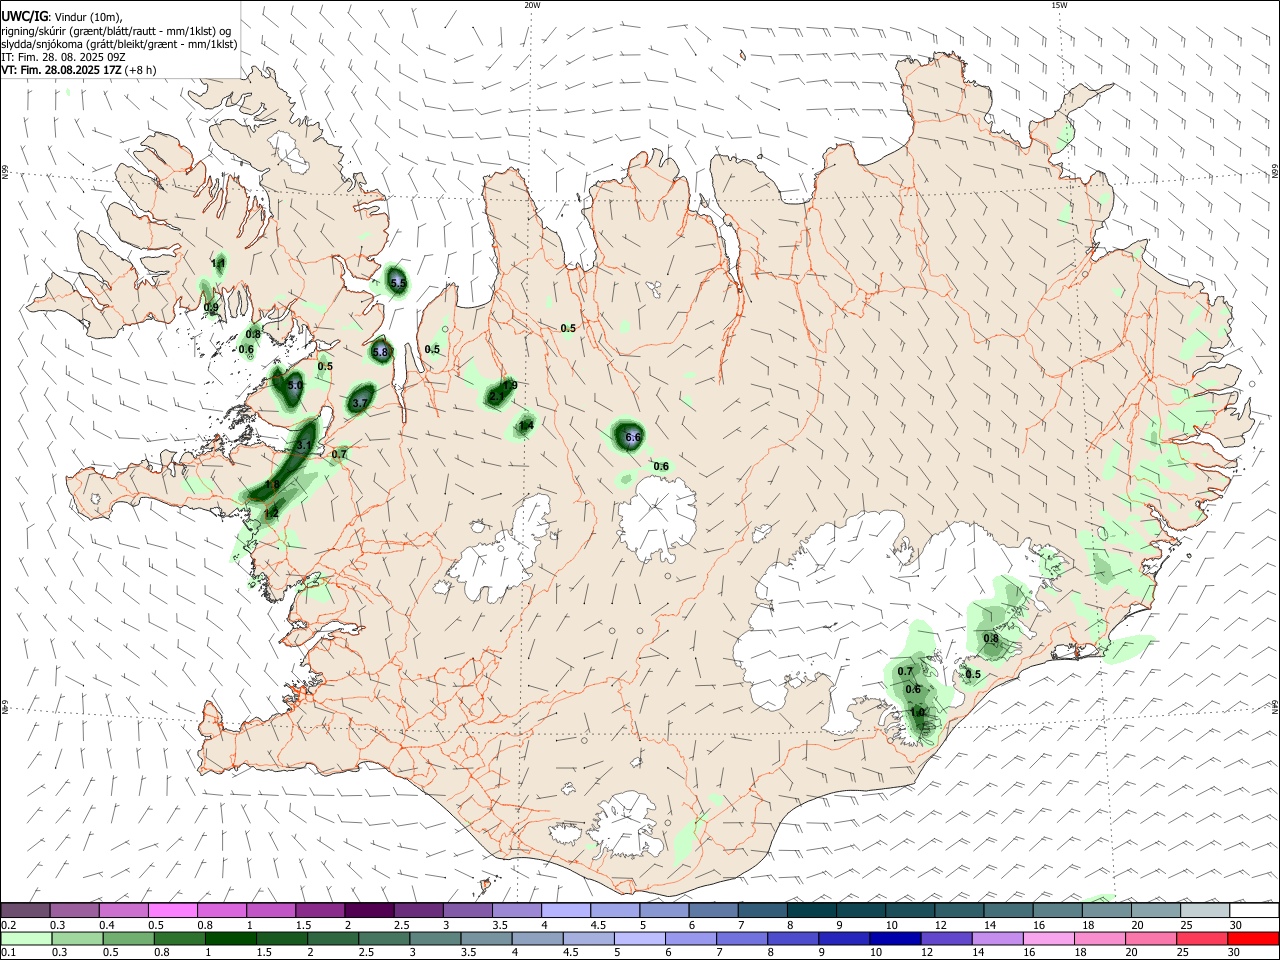Click the 15W longitude label

point(1059,5)
